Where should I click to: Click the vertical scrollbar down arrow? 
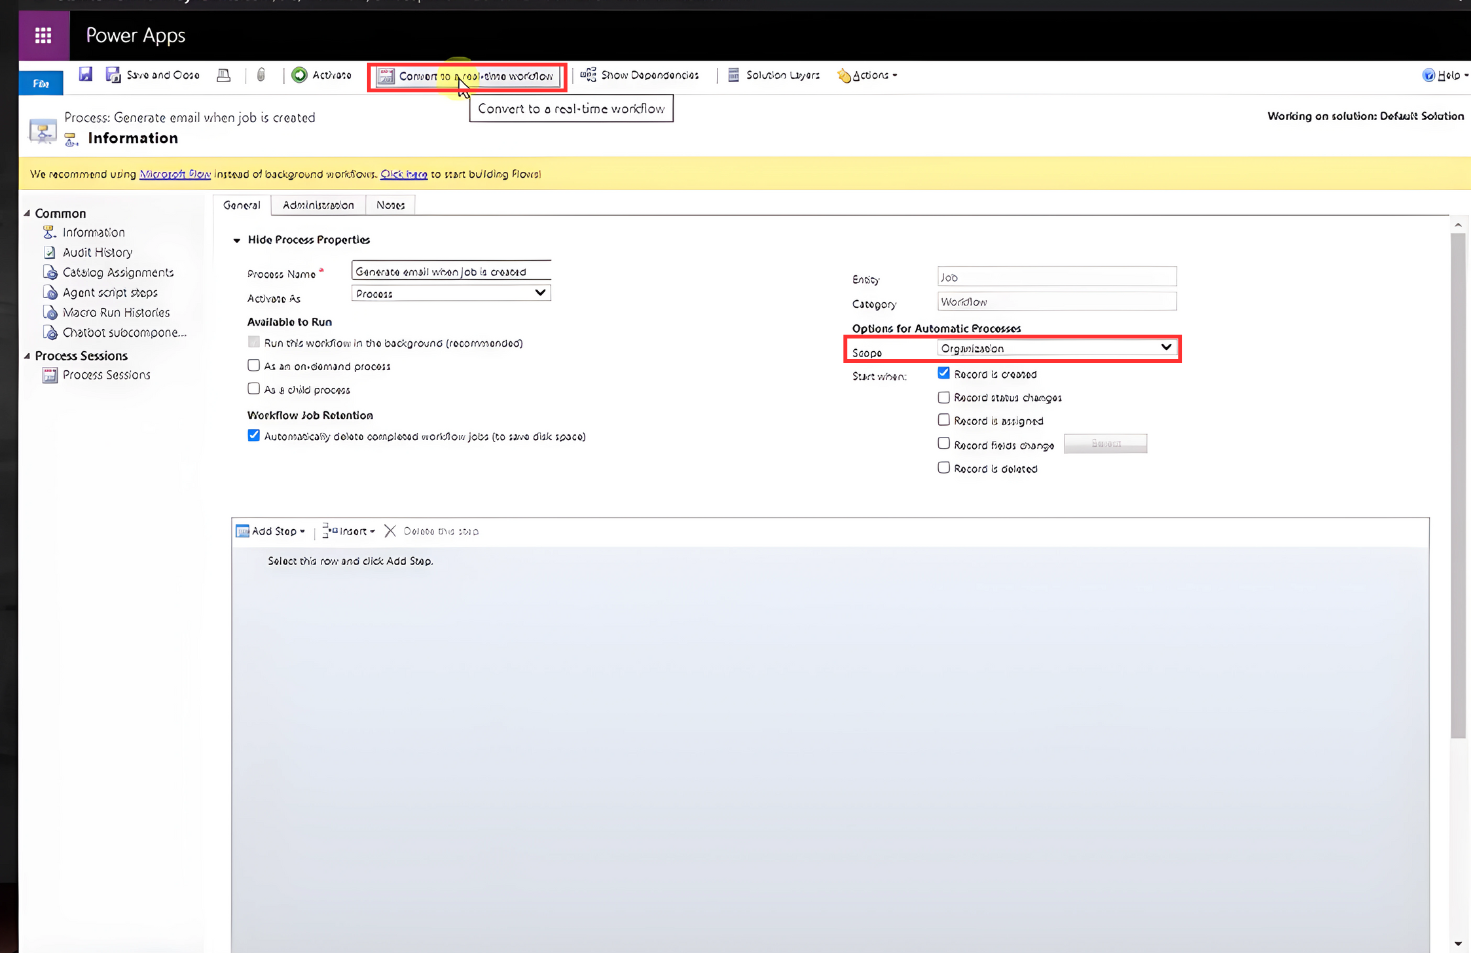tap(1458, 943)
